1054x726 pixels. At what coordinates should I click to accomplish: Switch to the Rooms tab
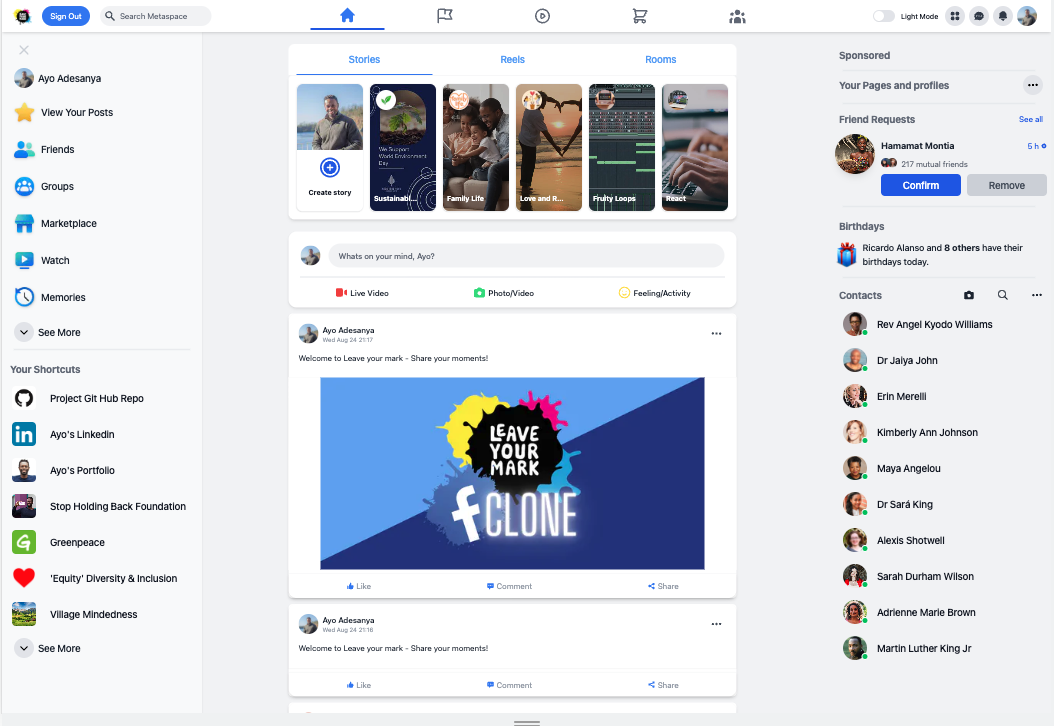[x=661, y=60]
